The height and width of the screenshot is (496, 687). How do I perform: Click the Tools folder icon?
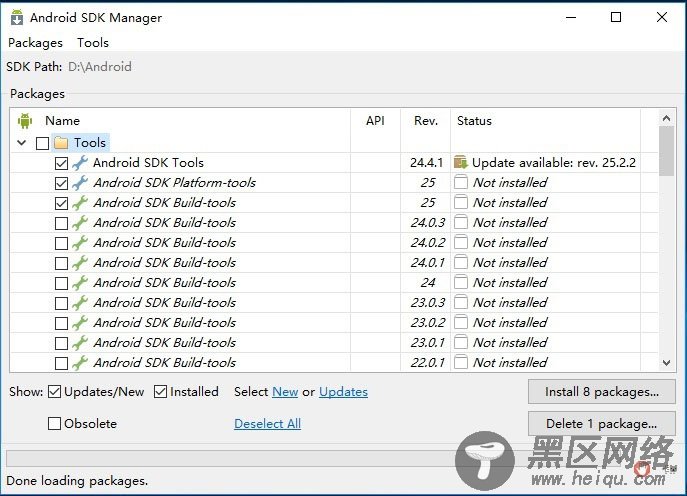[61, 143]
